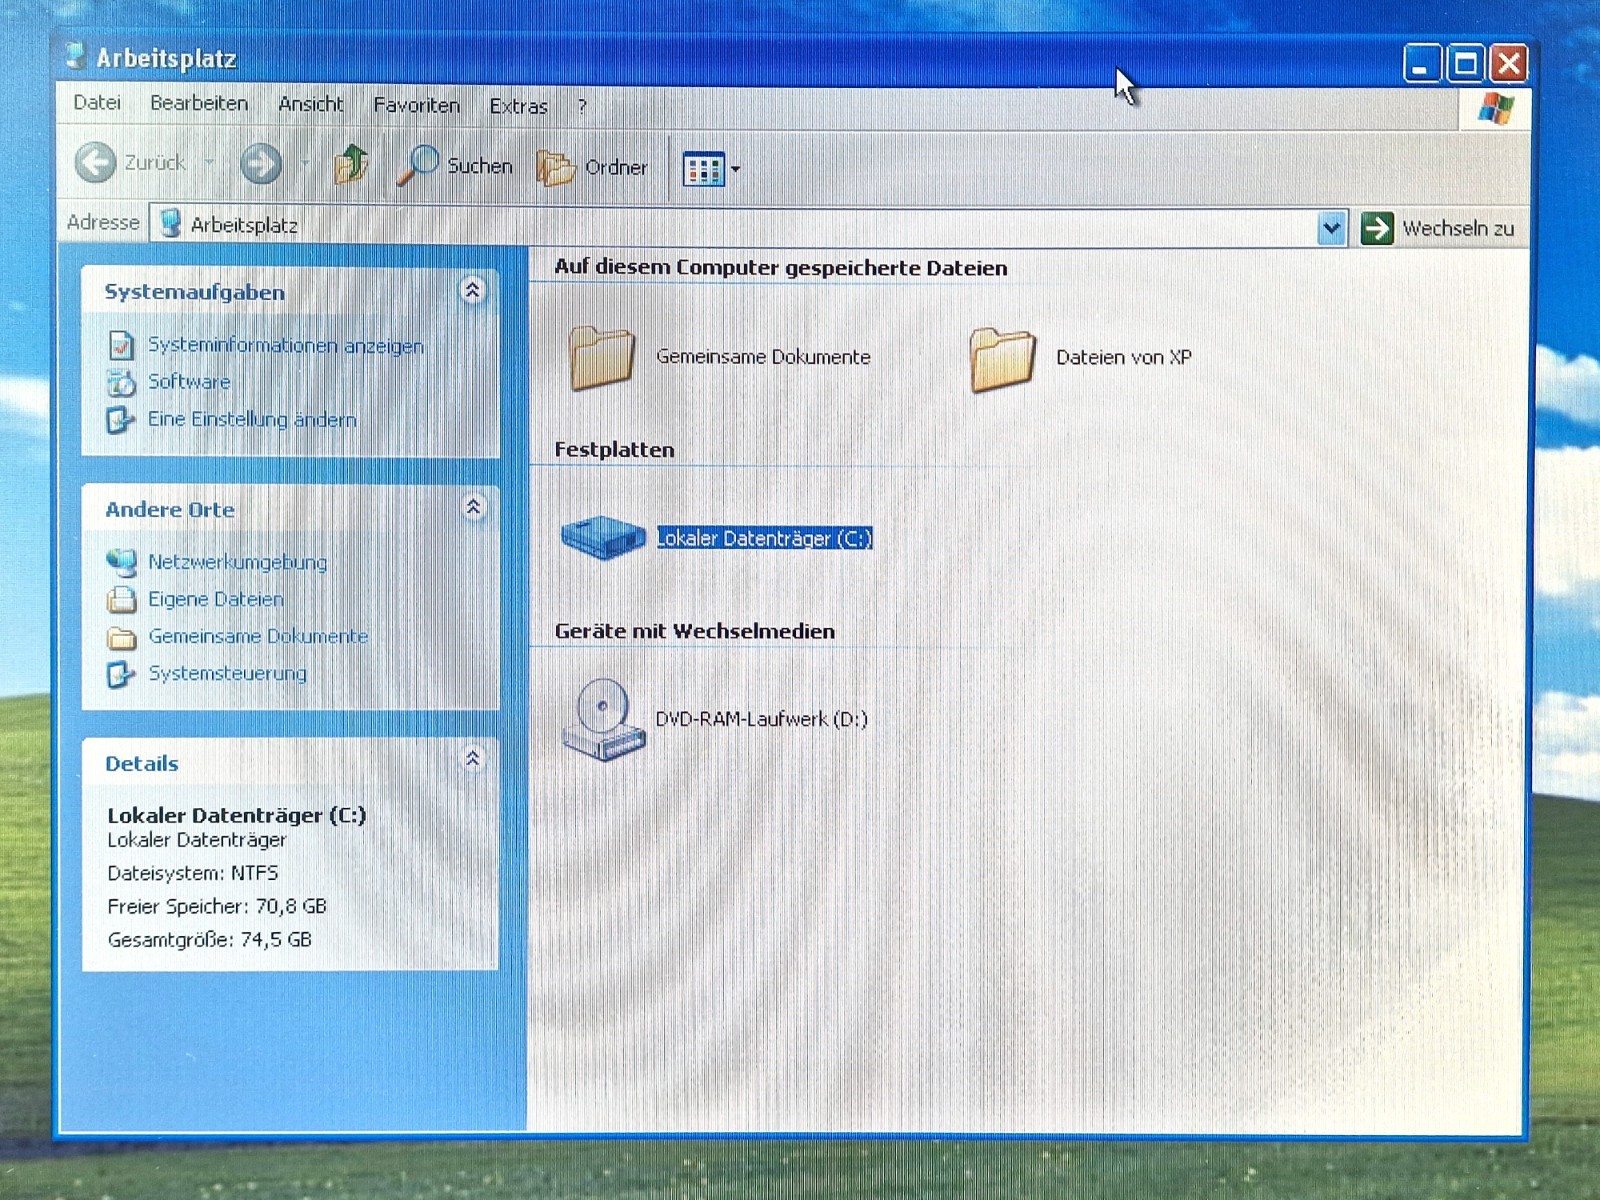Screen dimensions: 1600x1200
Task: Open the Systemsteuerung link
Action: [x=227, y=673]
